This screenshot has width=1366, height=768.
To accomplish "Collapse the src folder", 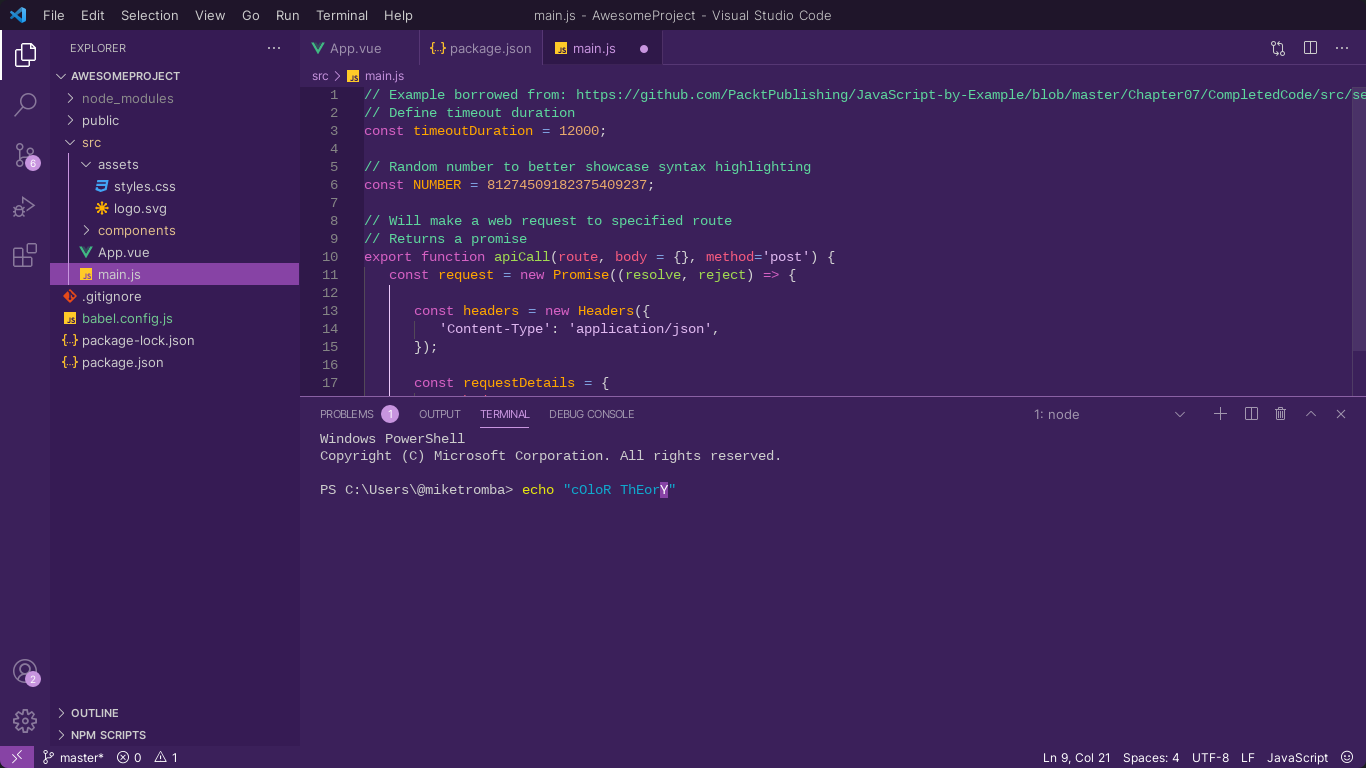I will coord(91,142).
